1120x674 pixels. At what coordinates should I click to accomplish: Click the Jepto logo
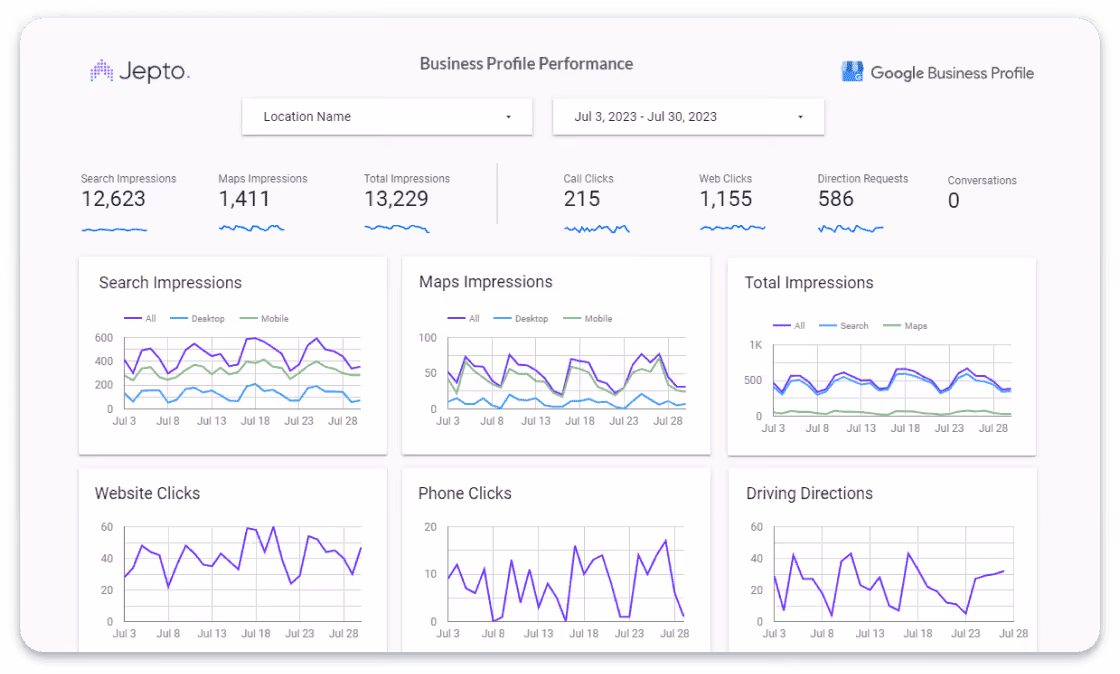[x=140, y=71]
